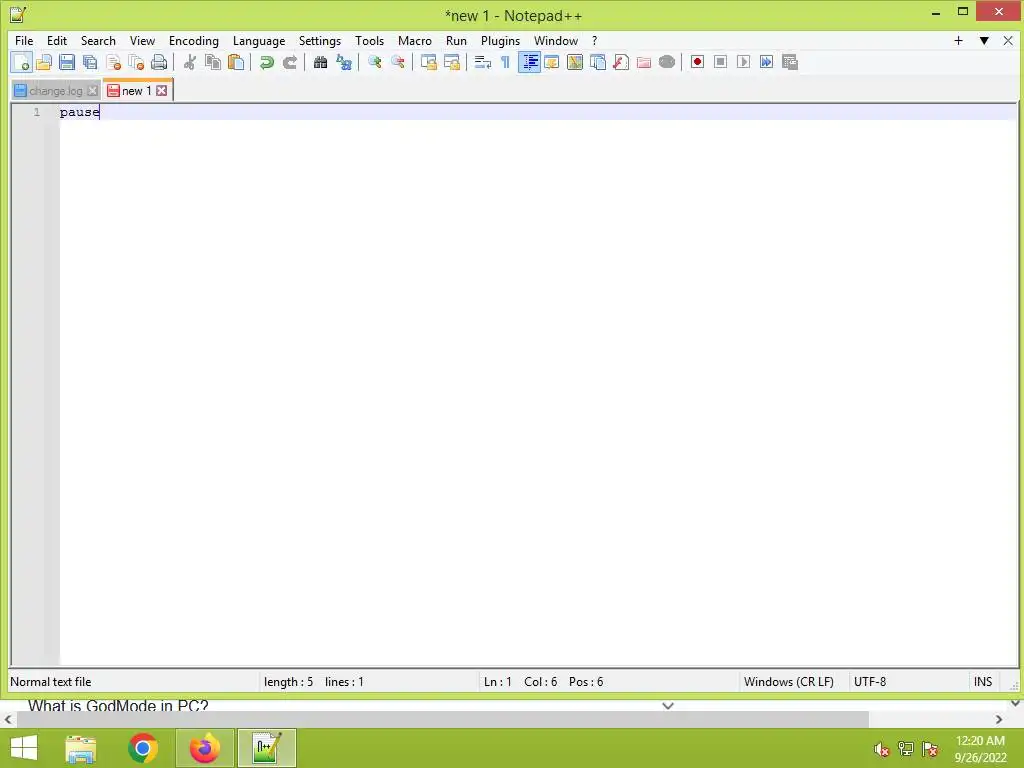Click the Copy toolbar icon
This screenshot has height=768, width=1024.
[212, 62]
